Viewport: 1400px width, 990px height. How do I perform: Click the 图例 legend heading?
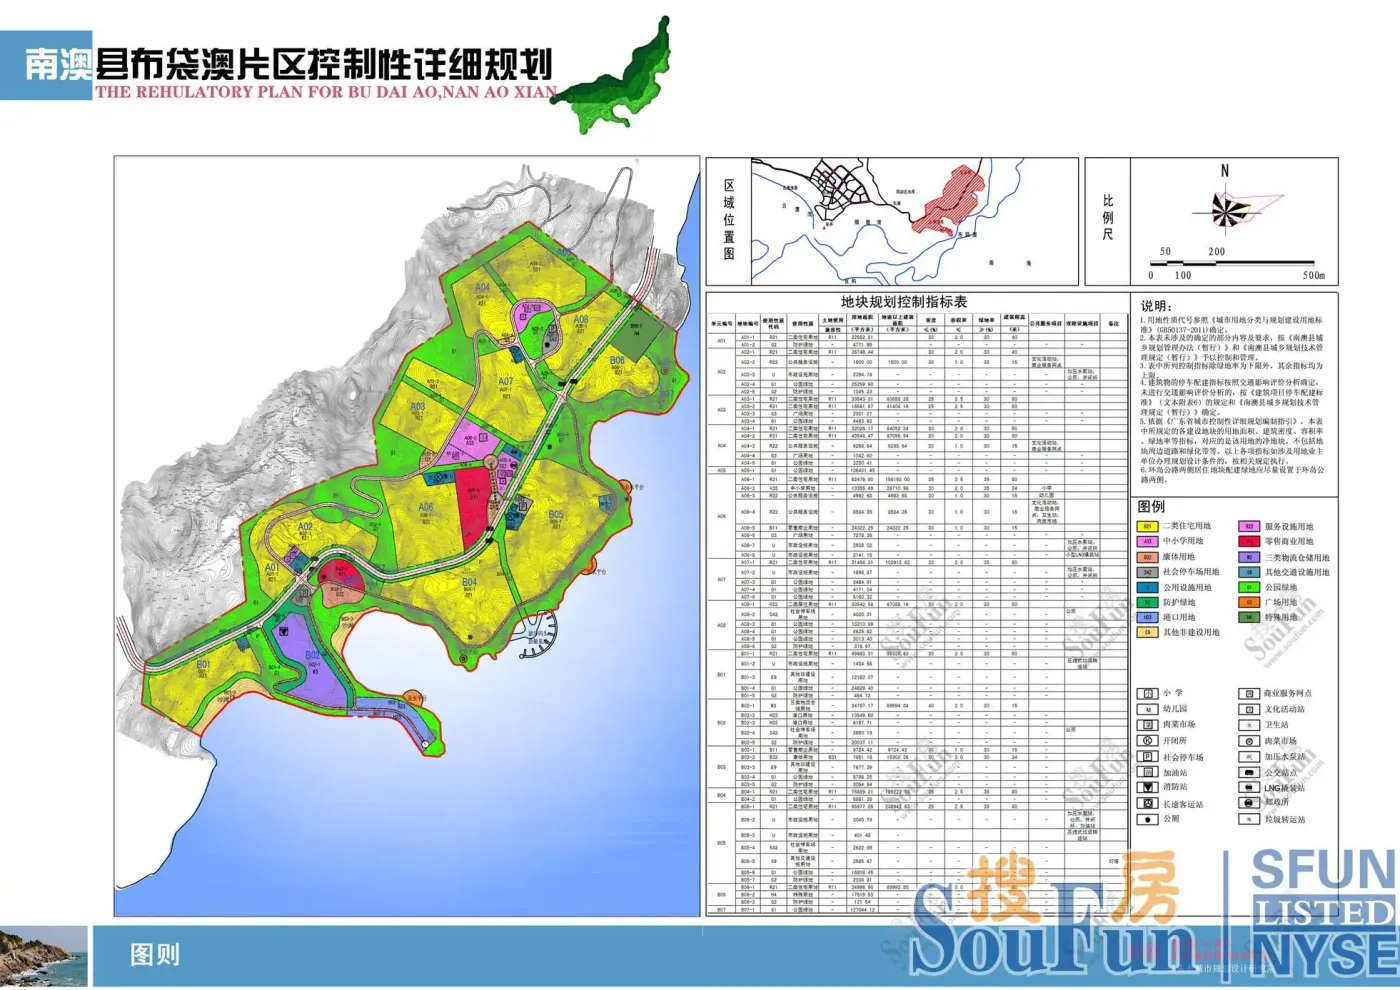pyautogui.click(x=1152, y=506)
